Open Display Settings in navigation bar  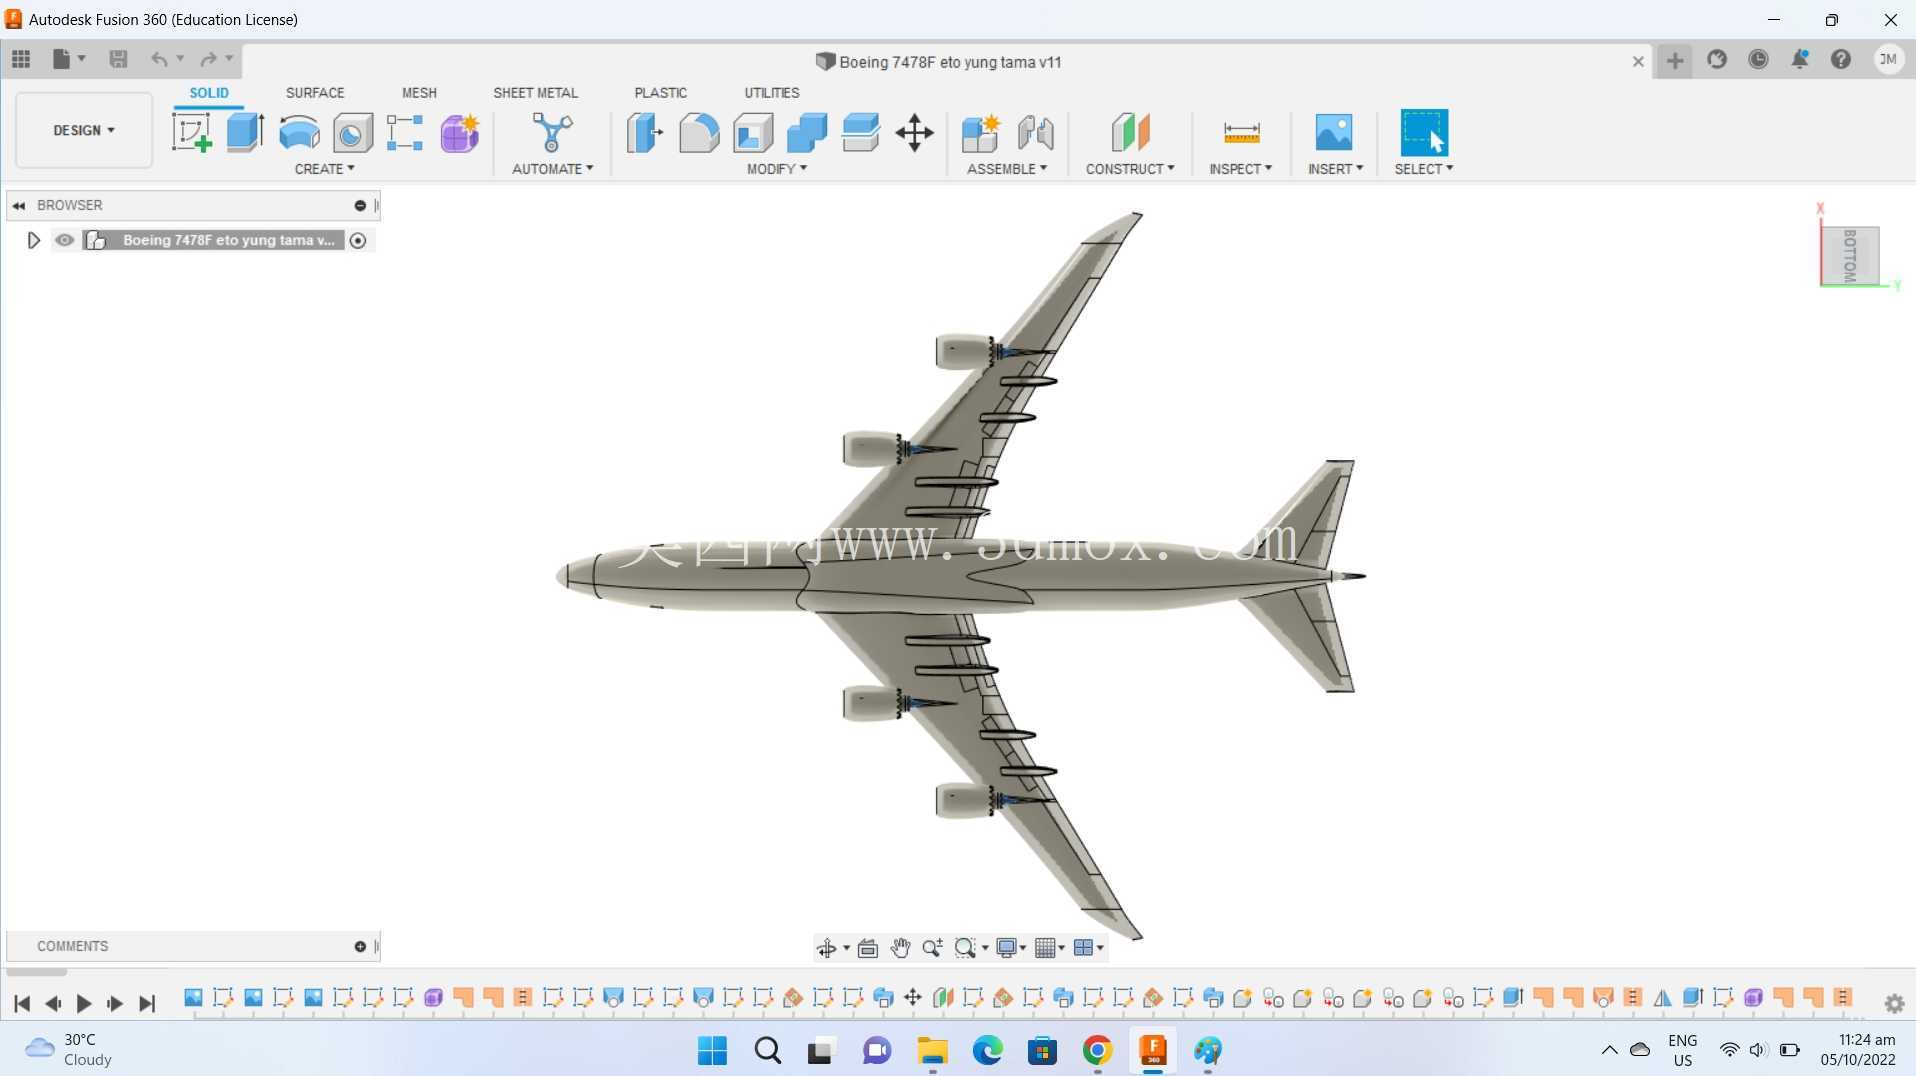point(1010,948)
